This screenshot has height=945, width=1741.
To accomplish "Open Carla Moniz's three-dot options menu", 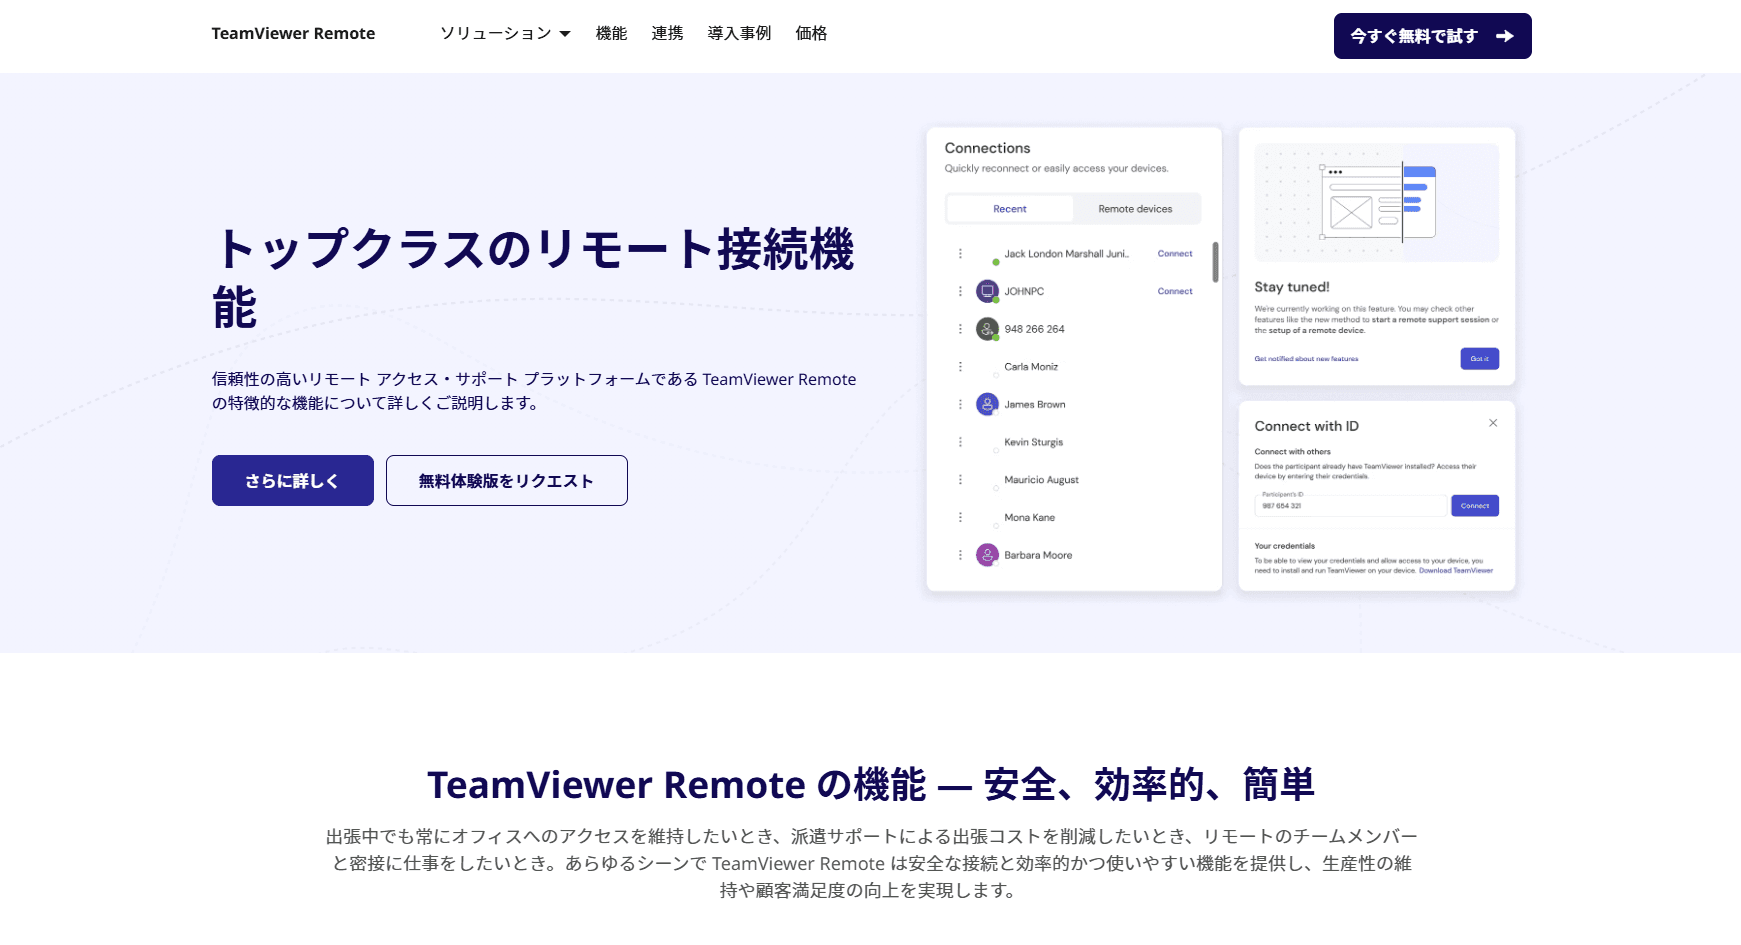I will coord(960,367).
